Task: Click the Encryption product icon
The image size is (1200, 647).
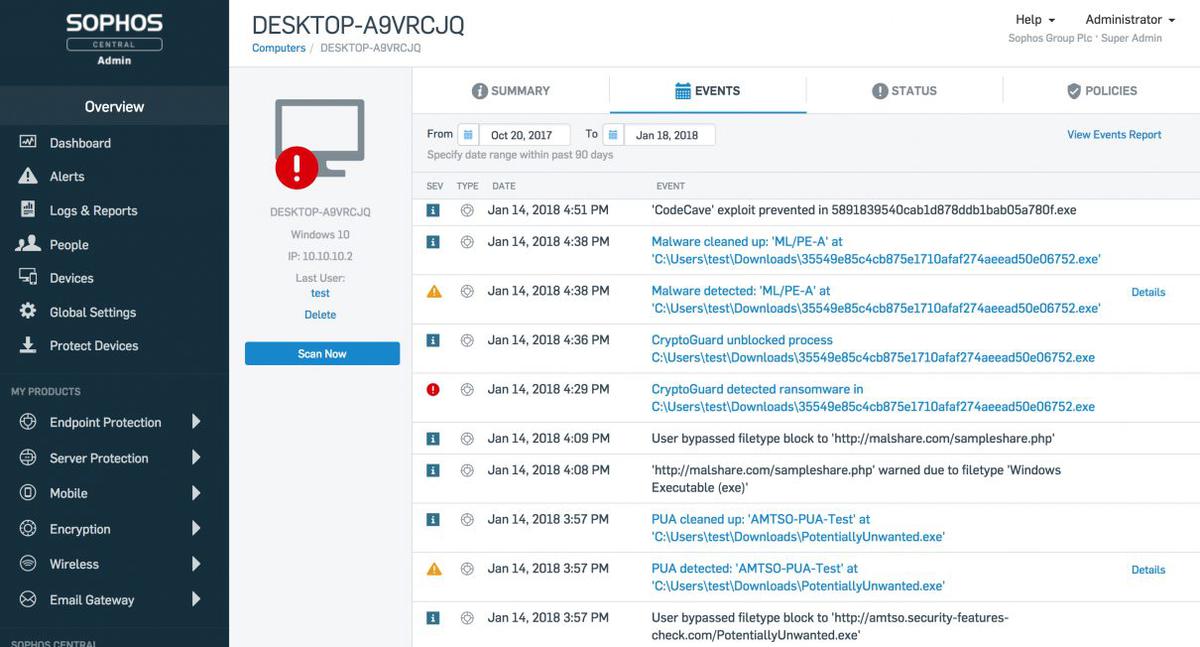Action: [x=28, y=528]
